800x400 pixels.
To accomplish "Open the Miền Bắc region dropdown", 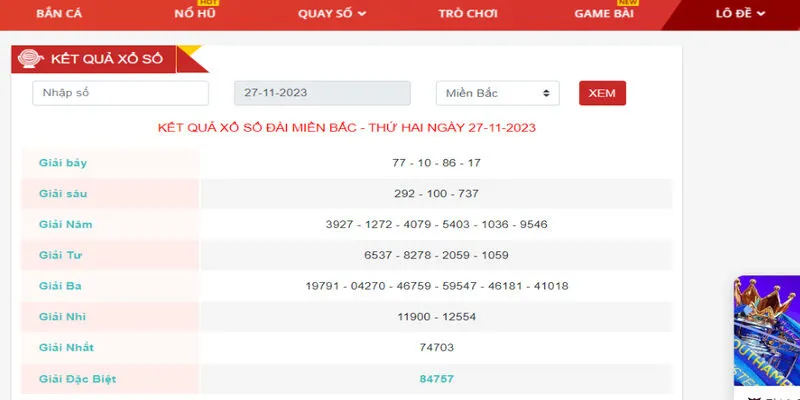I will click(x=497, y=93).
